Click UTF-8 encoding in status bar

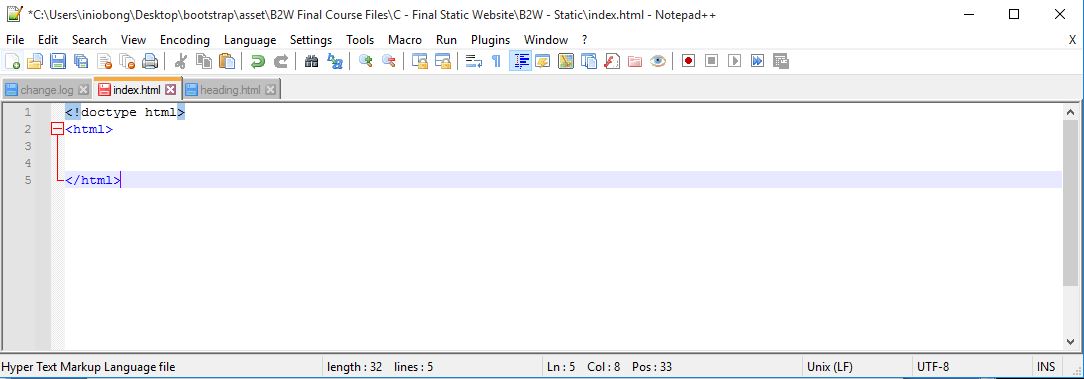[x=933, y=367]
